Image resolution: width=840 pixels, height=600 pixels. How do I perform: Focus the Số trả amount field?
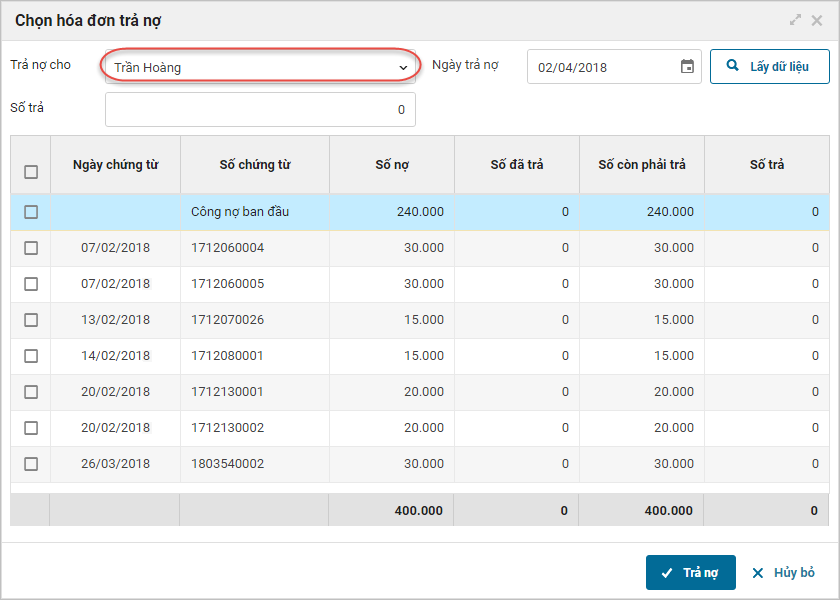tap(260, 110)
